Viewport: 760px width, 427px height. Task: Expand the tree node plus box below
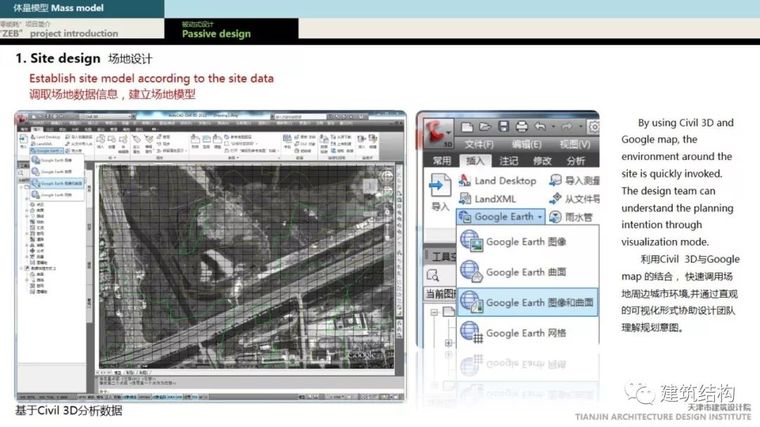click(x=448, y=343)
